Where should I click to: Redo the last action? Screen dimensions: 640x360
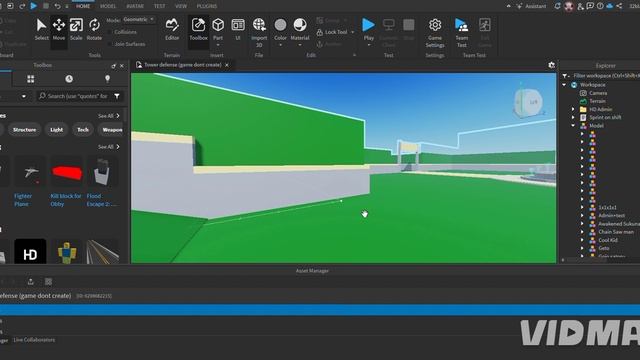click(22, 6)
